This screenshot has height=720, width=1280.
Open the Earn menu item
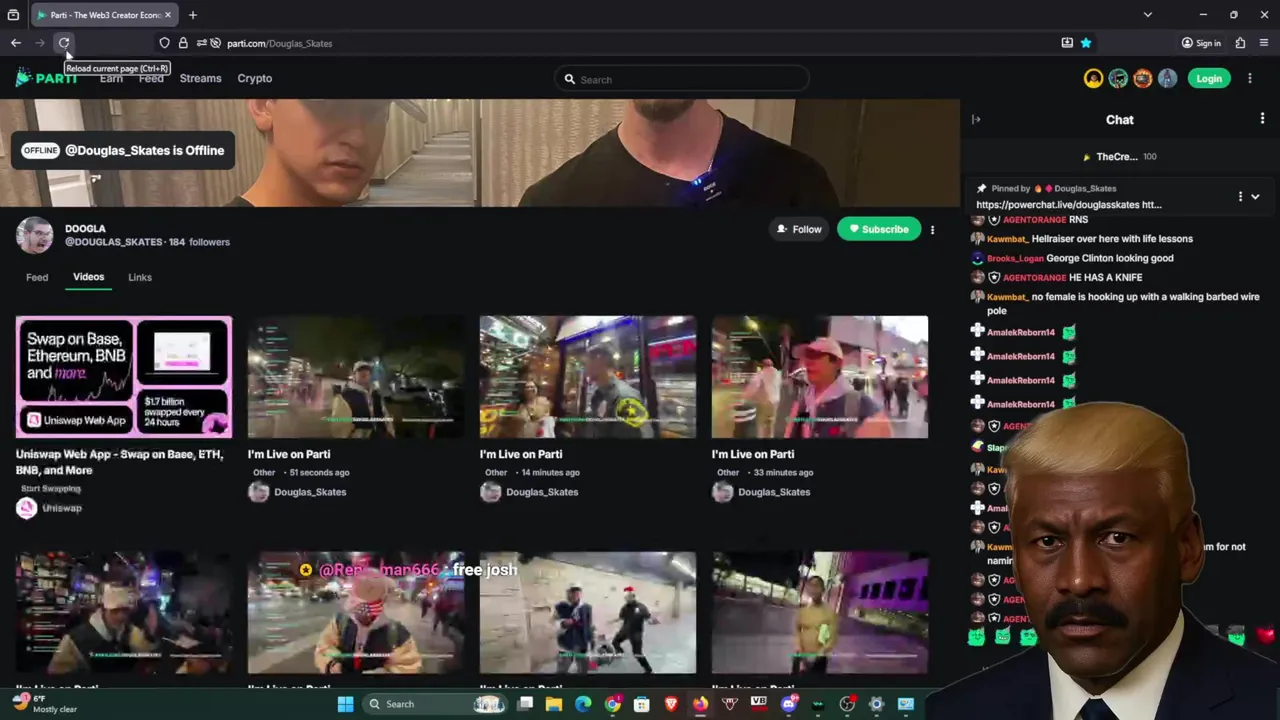(x=111, y=78)
